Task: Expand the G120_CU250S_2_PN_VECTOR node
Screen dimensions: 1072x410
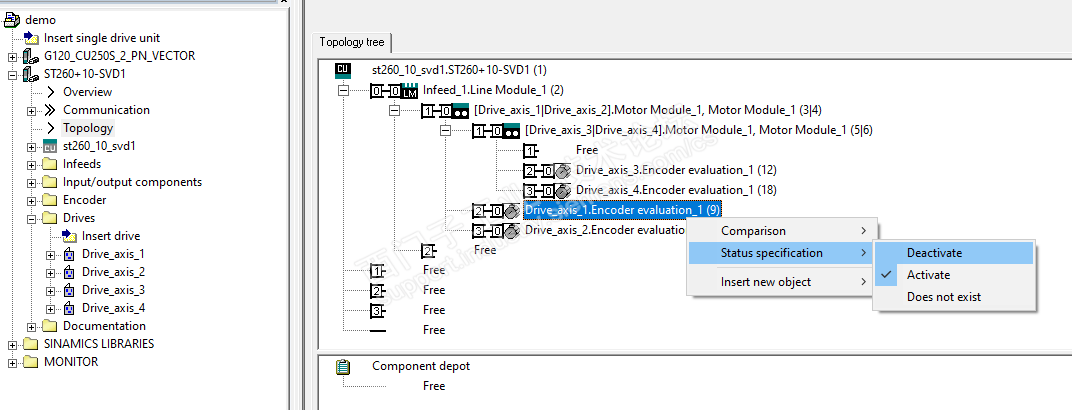Action: (12, 57)
